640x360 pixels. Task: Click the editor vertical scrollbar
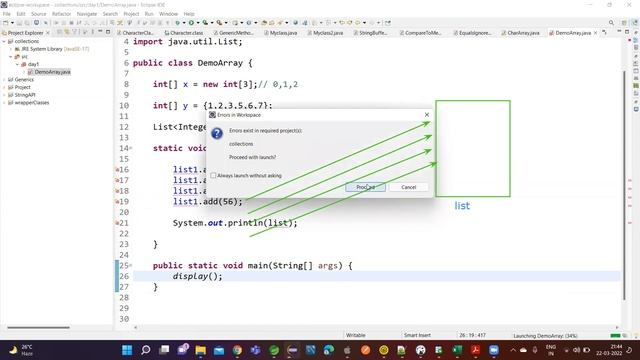coord(624,185)
